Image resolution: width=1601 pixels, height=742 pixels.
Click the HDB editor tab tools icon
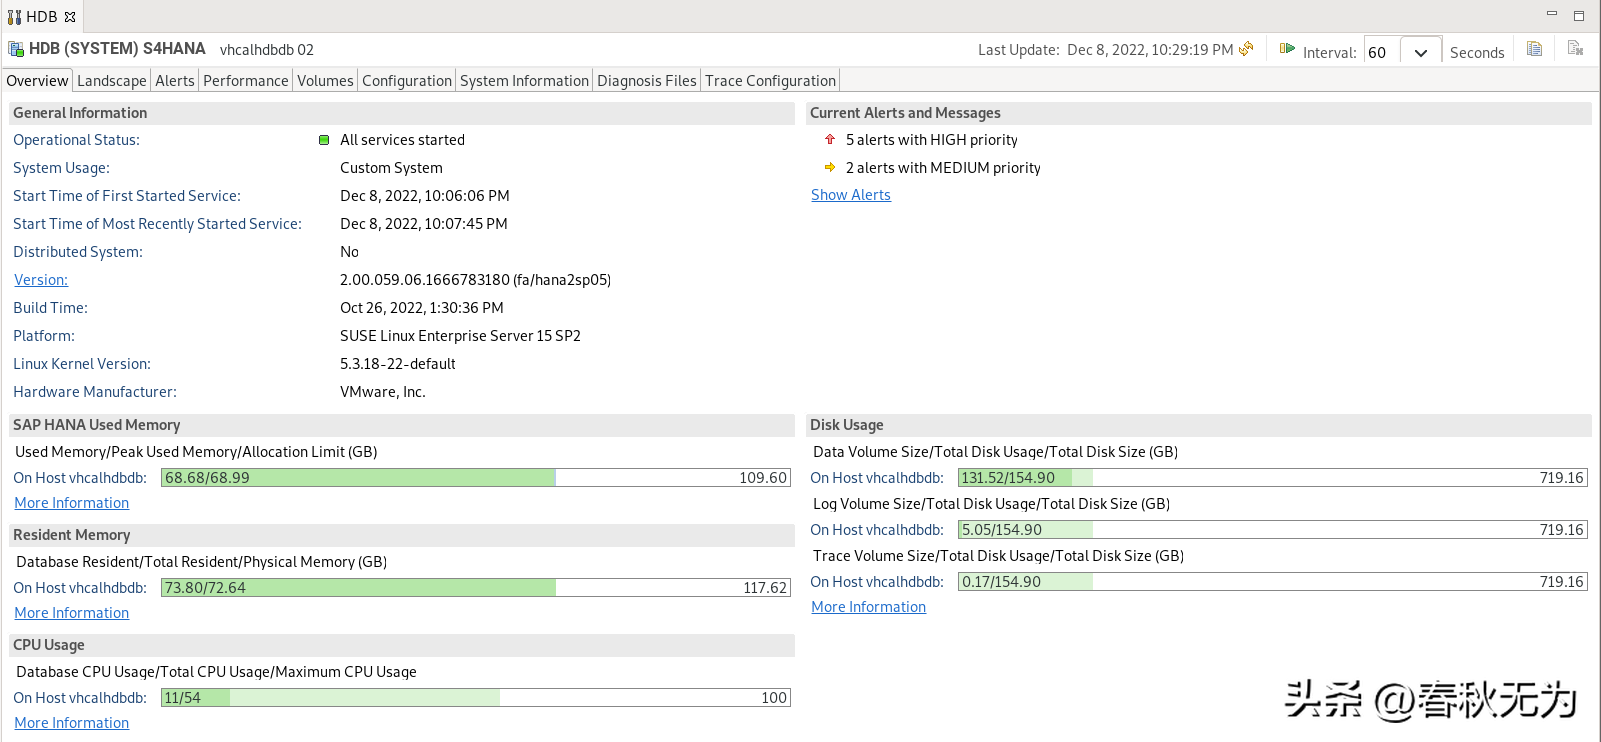14,17
